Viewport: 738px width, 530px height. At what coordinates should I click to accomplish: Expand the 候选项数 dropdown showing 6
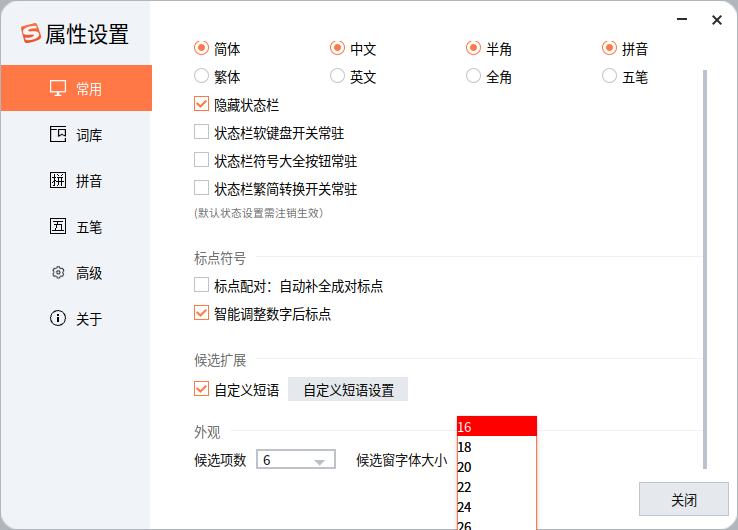[x=296, y=459]
